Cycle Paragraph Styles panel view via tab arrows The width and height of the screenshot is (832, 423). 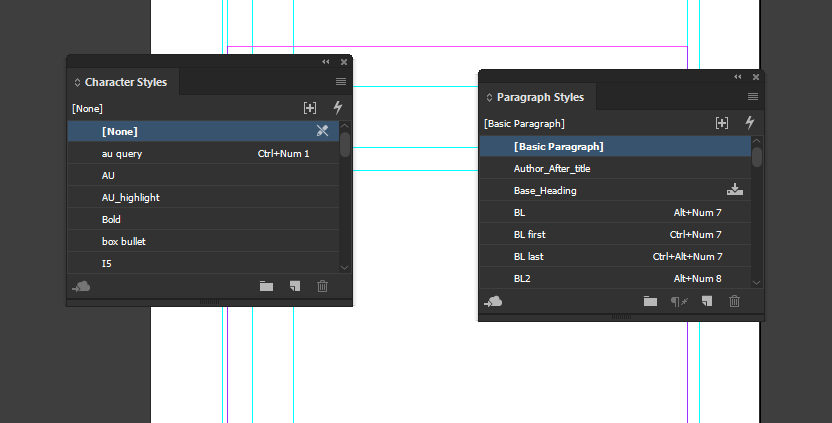pos(489,98)
